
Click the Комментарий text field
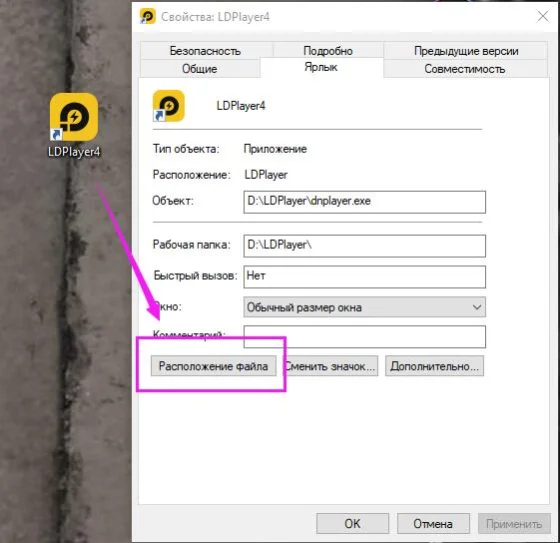pos(365,337)
